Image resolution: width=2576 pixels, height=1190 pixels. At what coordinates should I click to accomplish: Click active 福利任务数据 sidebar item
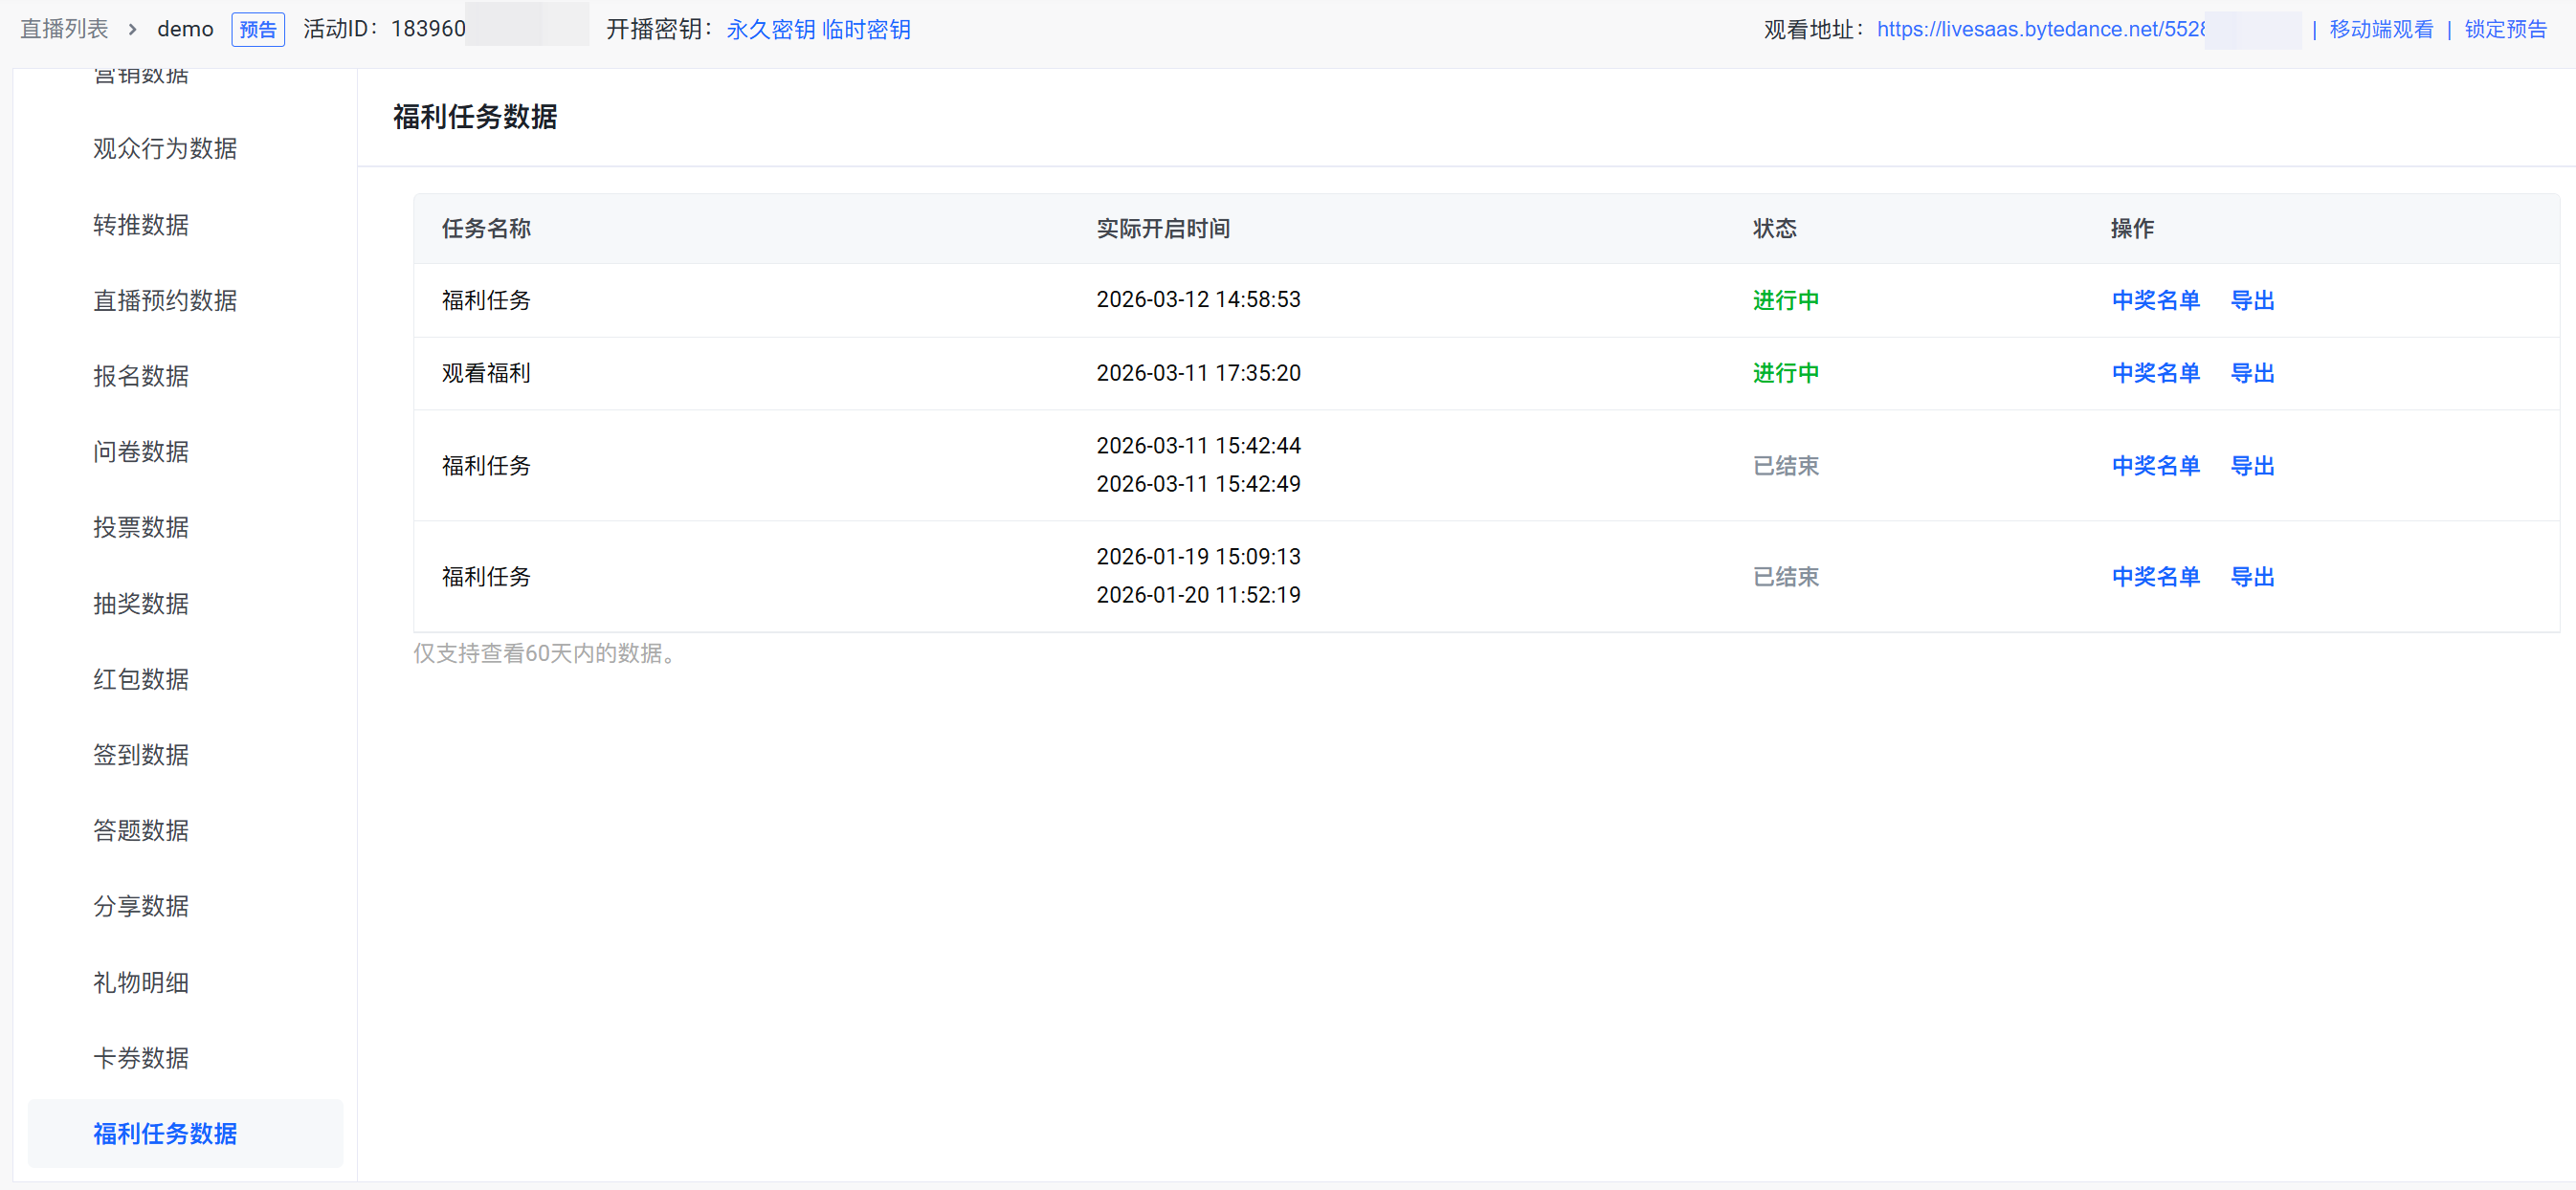pos(165,1133)
